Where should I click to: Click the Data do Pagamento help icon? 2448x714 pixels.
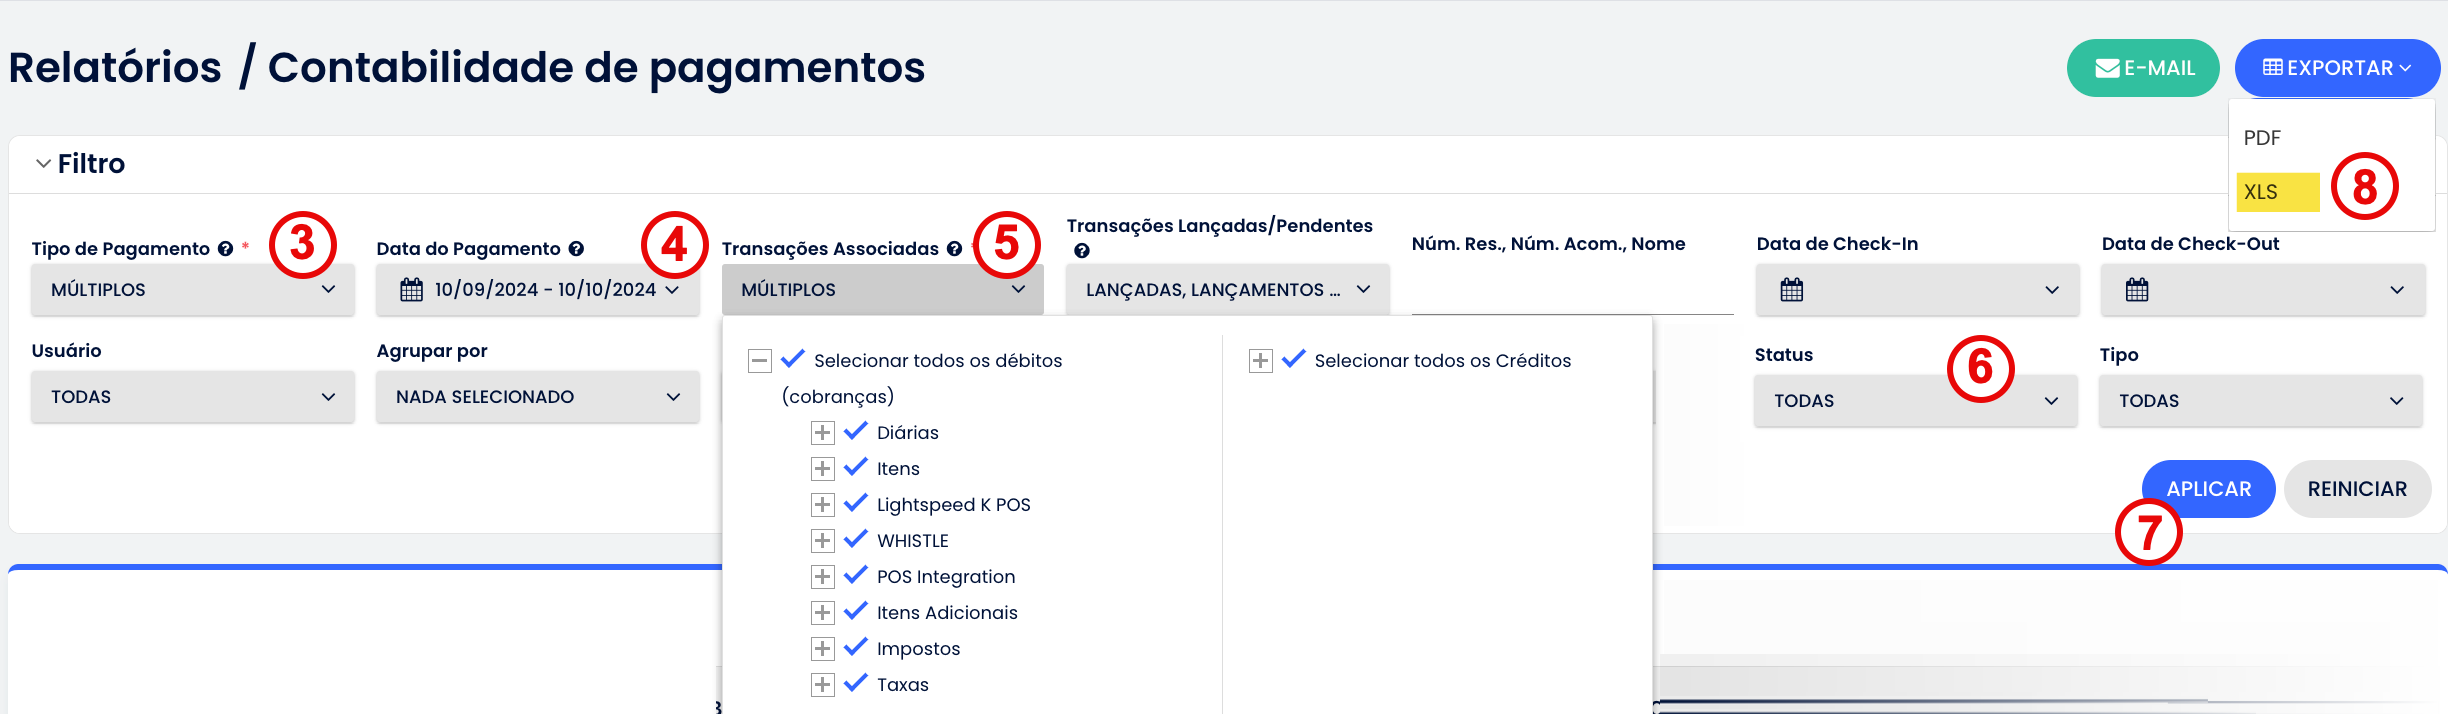click(576, 249)
